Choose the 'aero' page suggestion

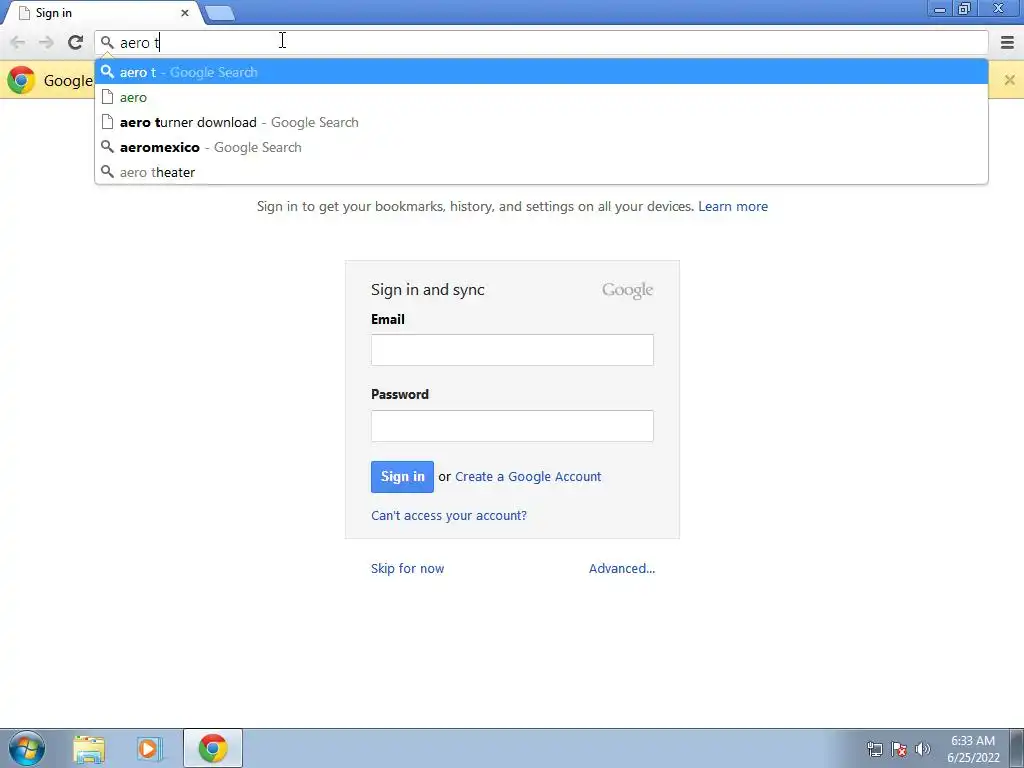[541, 97]
